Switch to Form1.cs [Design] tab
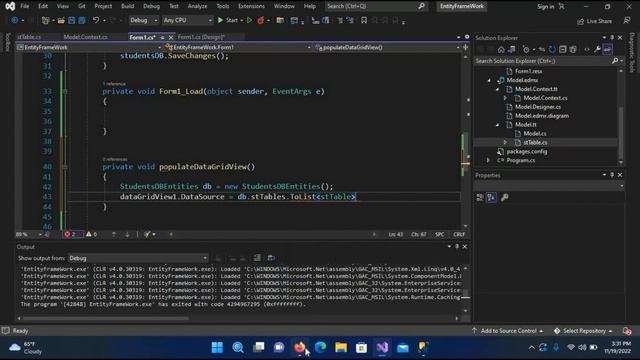Viewport: 640px width, 360px height. click(201, 37)
